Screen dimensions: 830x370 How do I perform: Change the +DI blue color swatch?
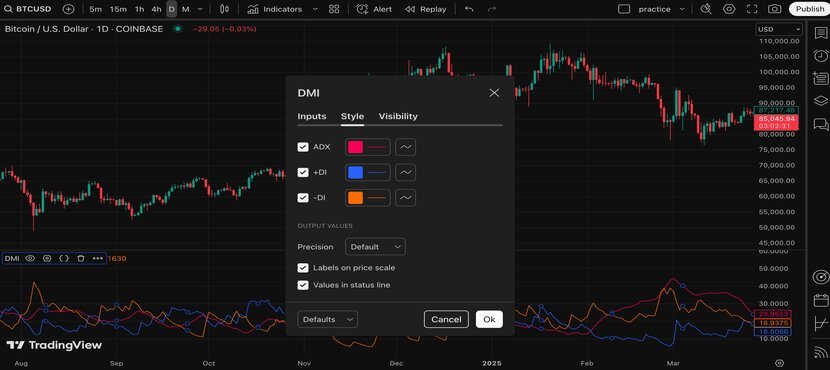pos(355,172)
